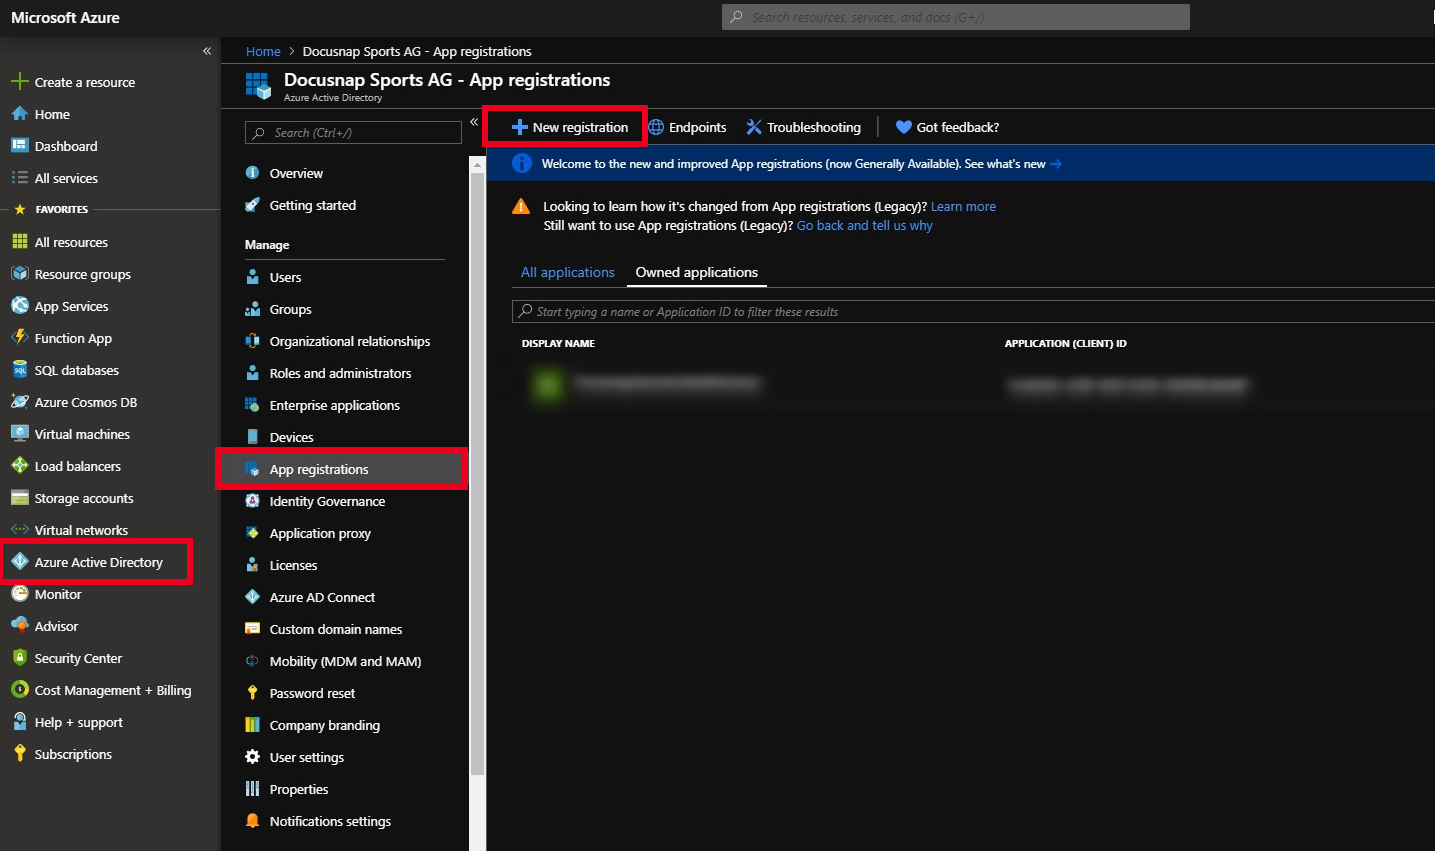Click the Virtual machines monitor icon

pyautogui.click(x=19, y=434)
